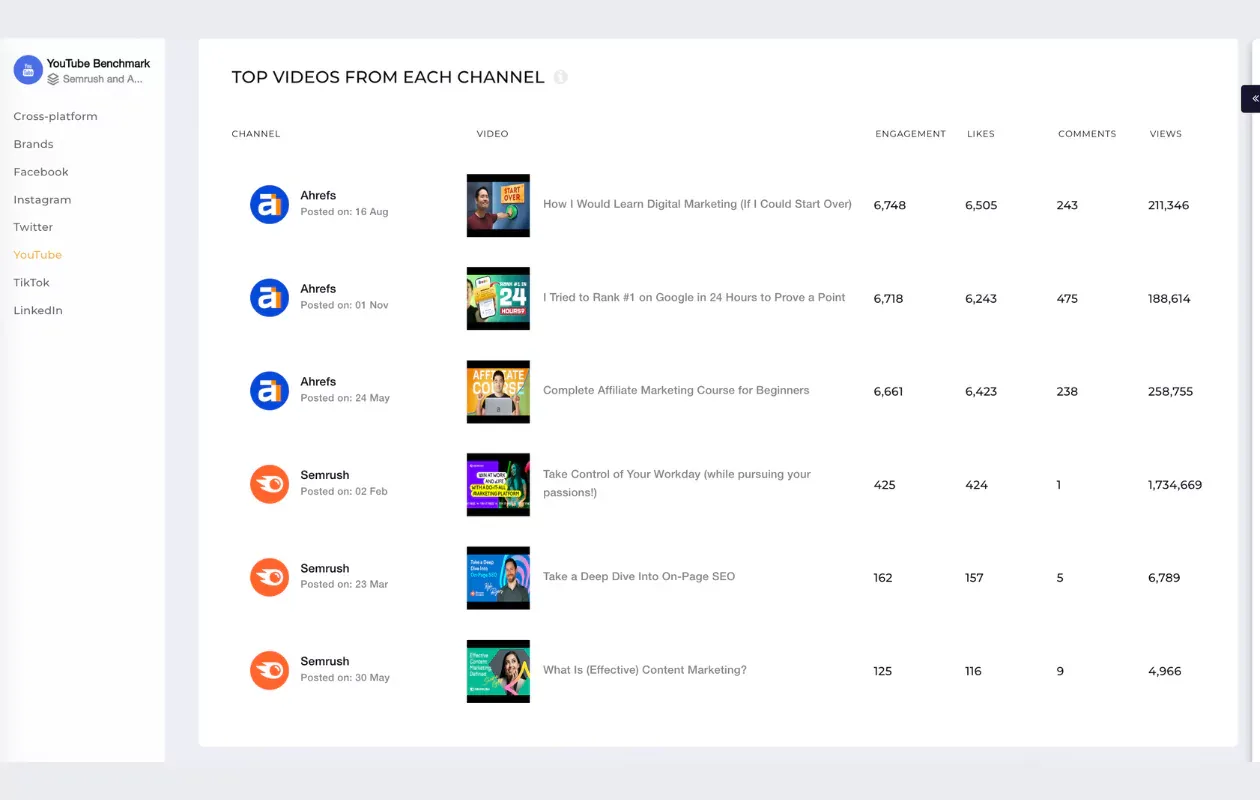Open 'Take a Deep Dive Into On-Page SEO' title

tap(639, 576)
